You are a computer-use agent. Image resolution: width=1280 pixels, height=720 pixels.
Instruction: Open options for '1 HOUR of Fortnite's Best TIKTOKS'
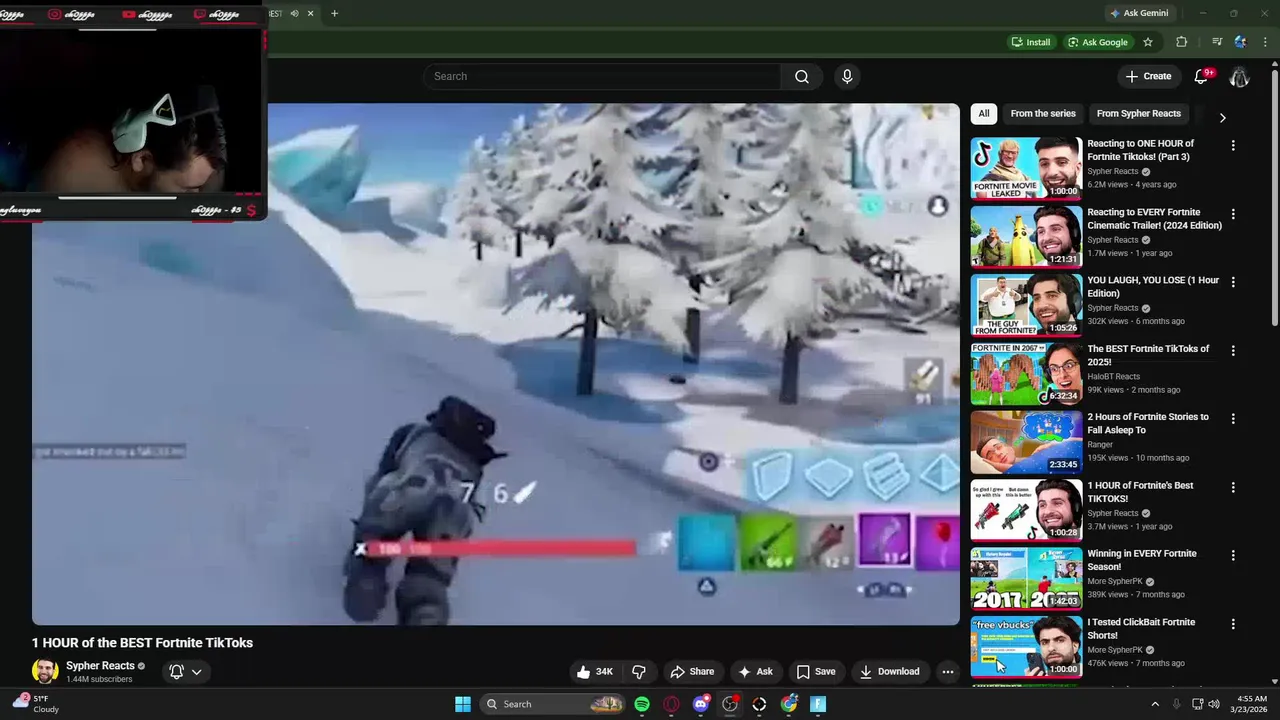(1233, 488)
